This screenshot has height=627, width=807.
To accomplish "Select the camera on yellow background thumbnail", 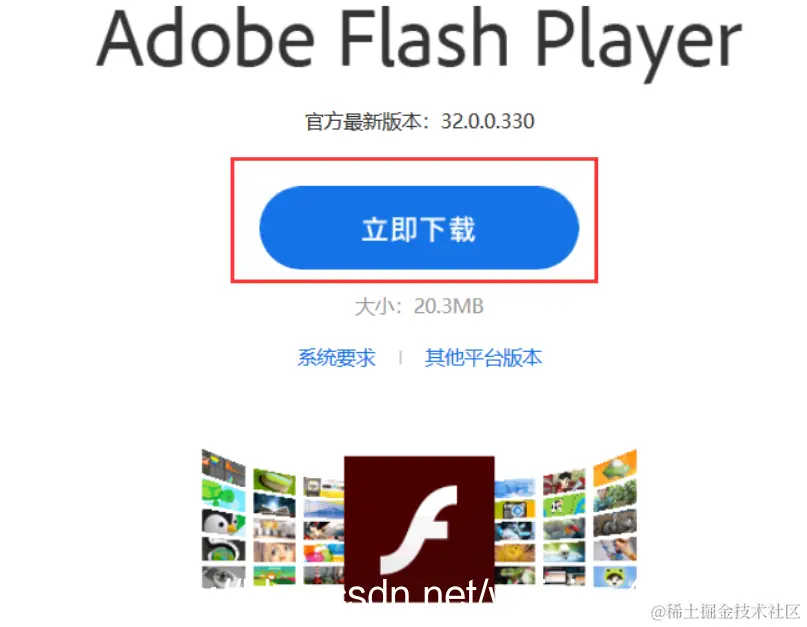I will 515,510.
